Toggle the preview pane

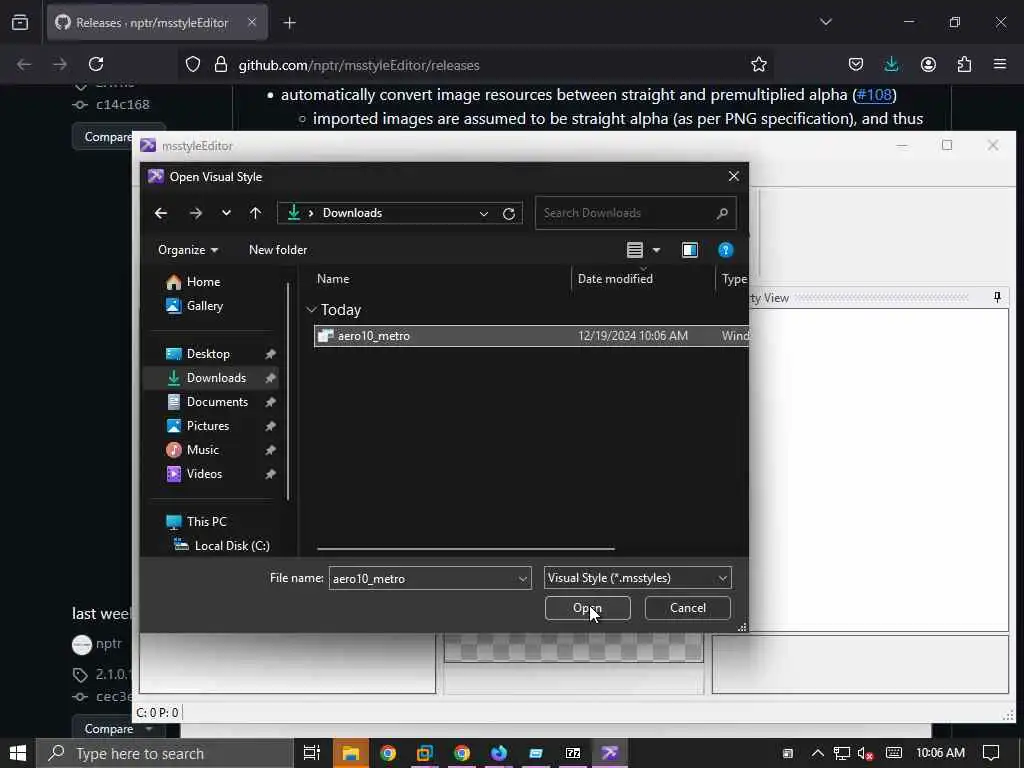point(690,250)
